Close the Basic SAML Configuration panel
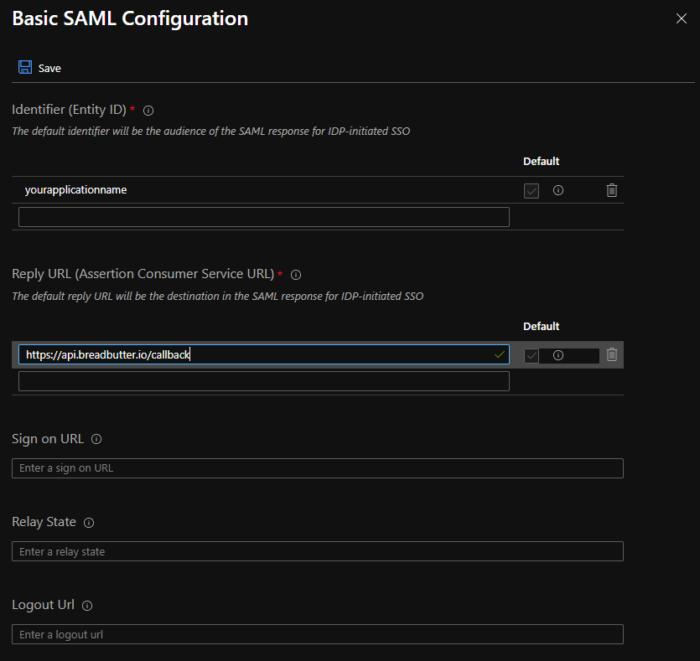700x661 pixels. click(681, 18)
